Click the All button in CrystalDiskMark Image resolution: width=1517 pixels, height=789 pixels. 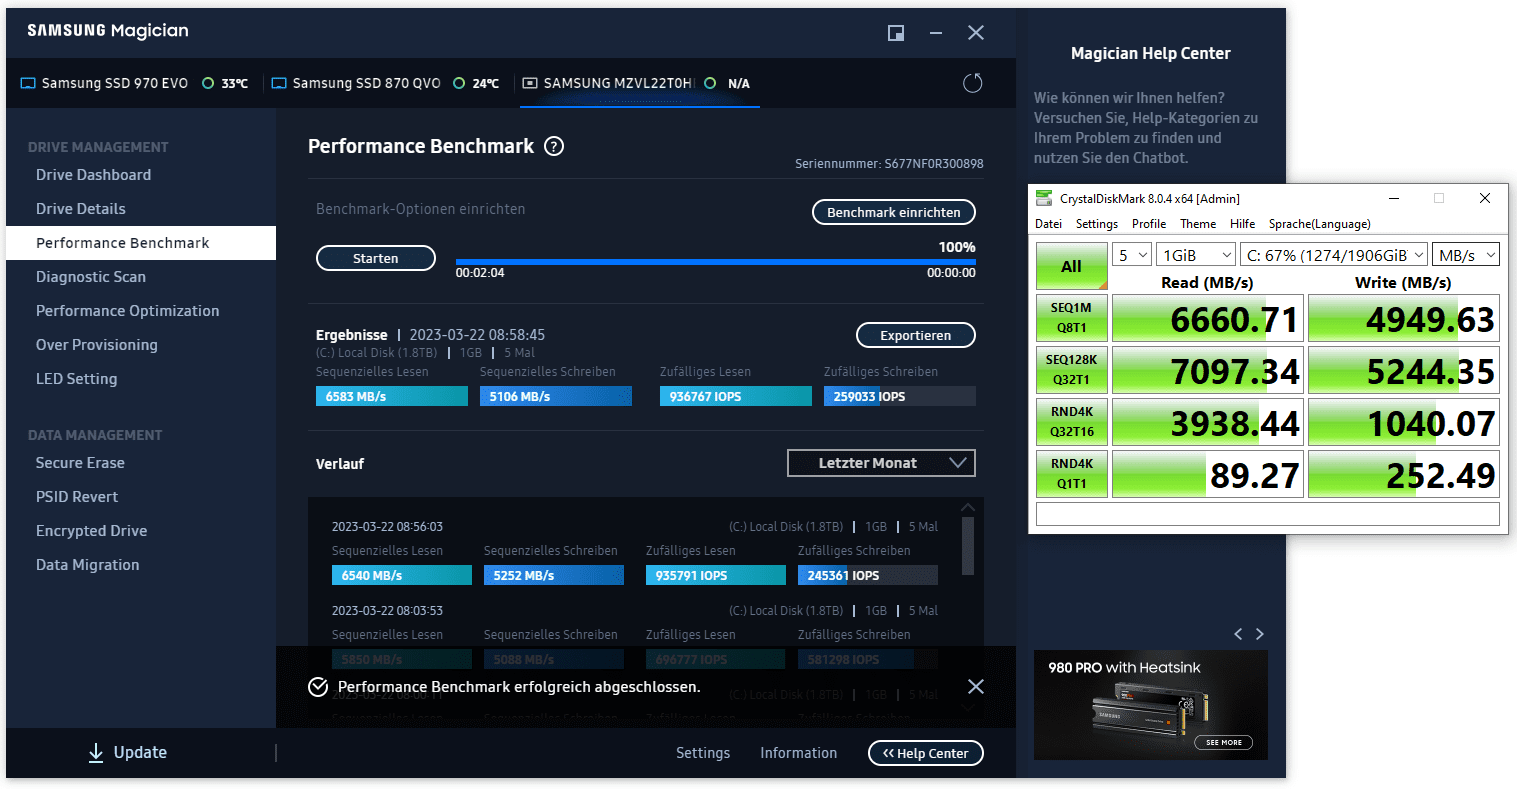pyautogui.click(x=1072, y=266)
